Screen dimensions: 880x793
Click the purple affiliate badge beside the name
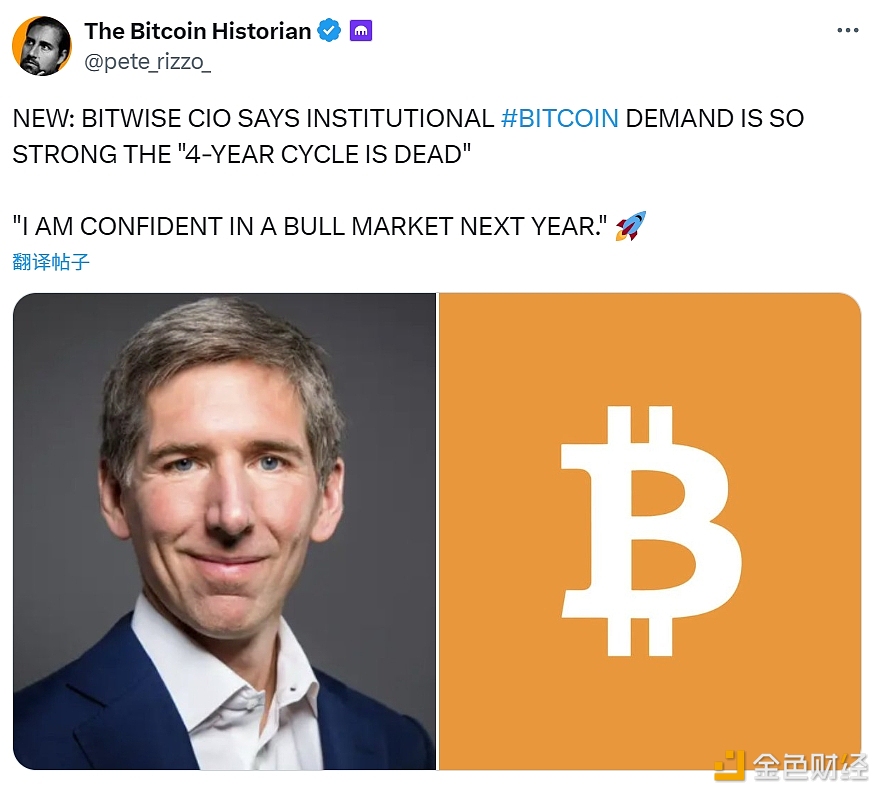coord(361,31)
